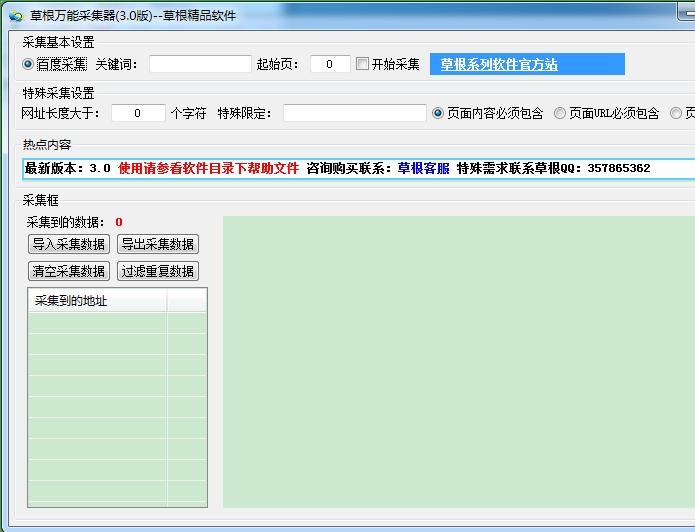Click the 导入采集数据 button
This screenshot has width=695, height=532.
pyautogui.click(x=69, y=244)
